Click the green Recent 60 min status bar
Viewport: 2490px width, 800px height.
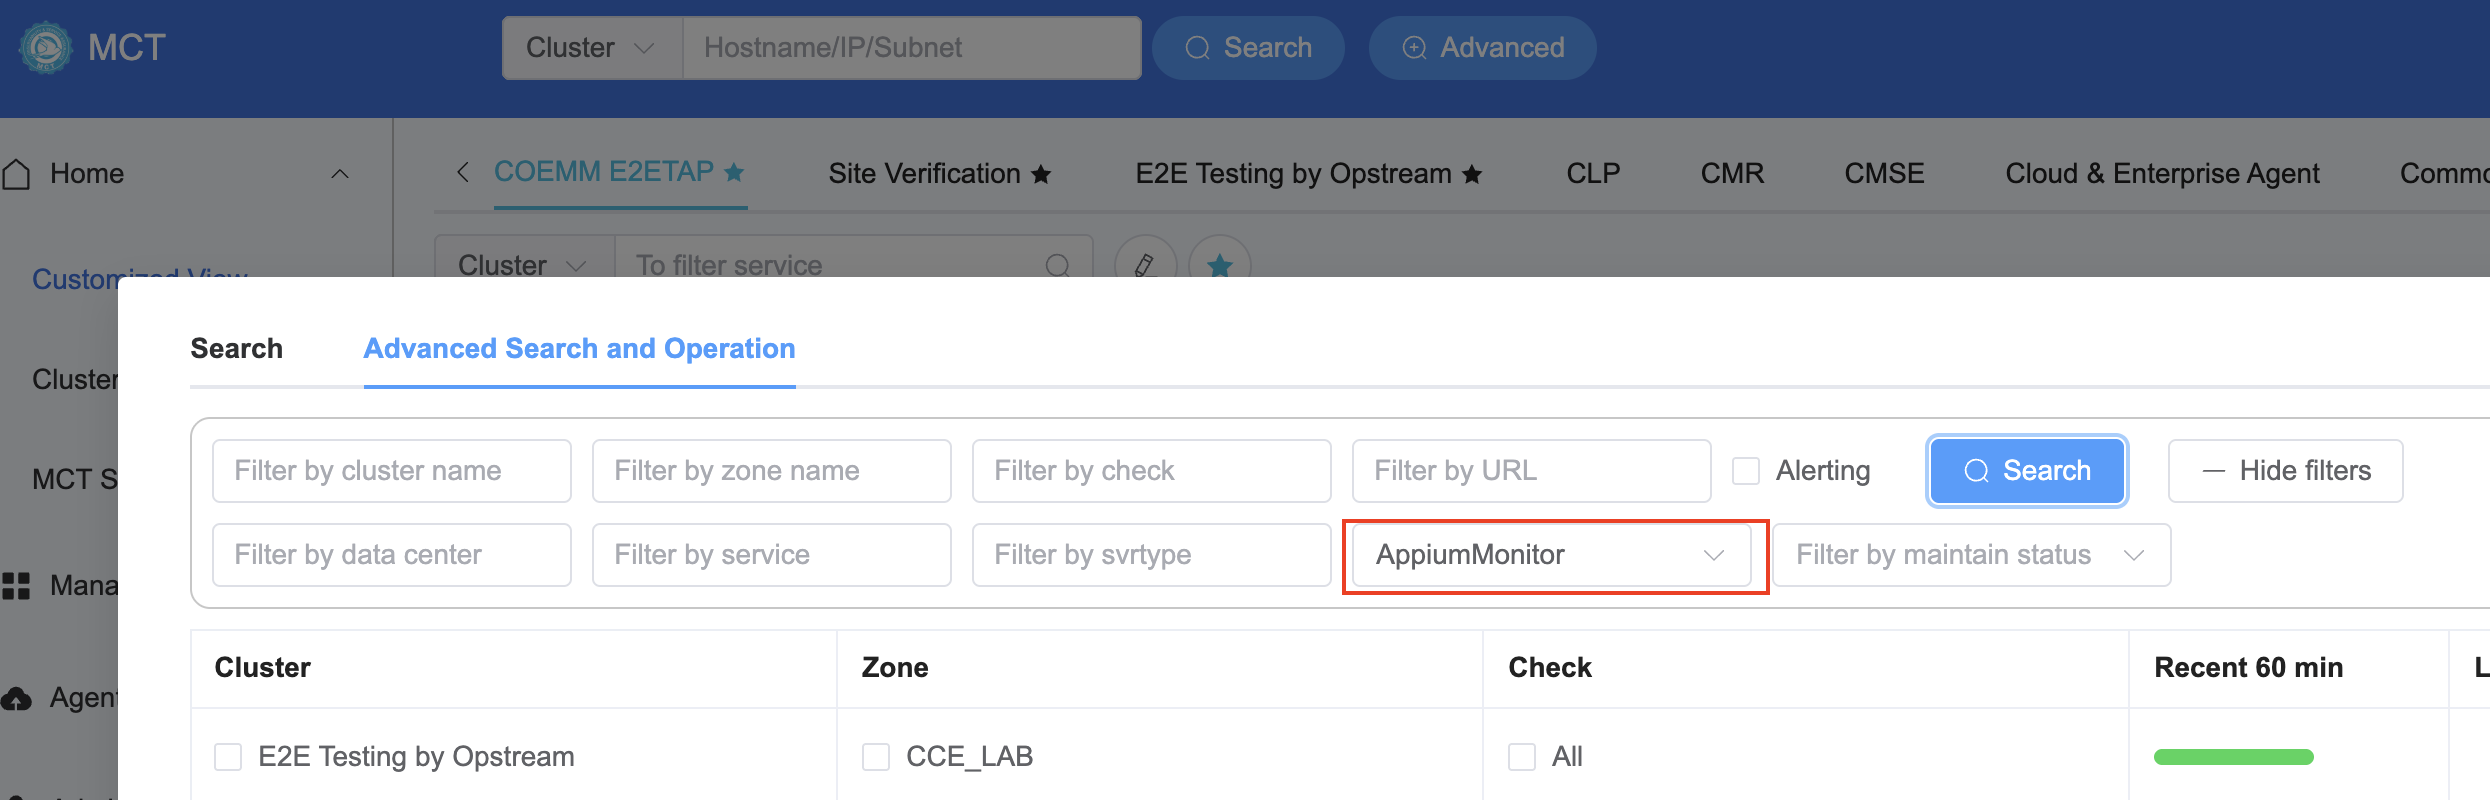tap(2233, 757)
